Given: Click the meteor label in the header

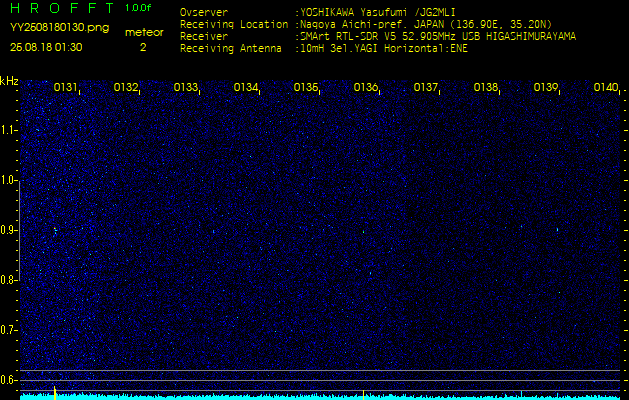Looking at the screenshot, I should pos(144,32).
